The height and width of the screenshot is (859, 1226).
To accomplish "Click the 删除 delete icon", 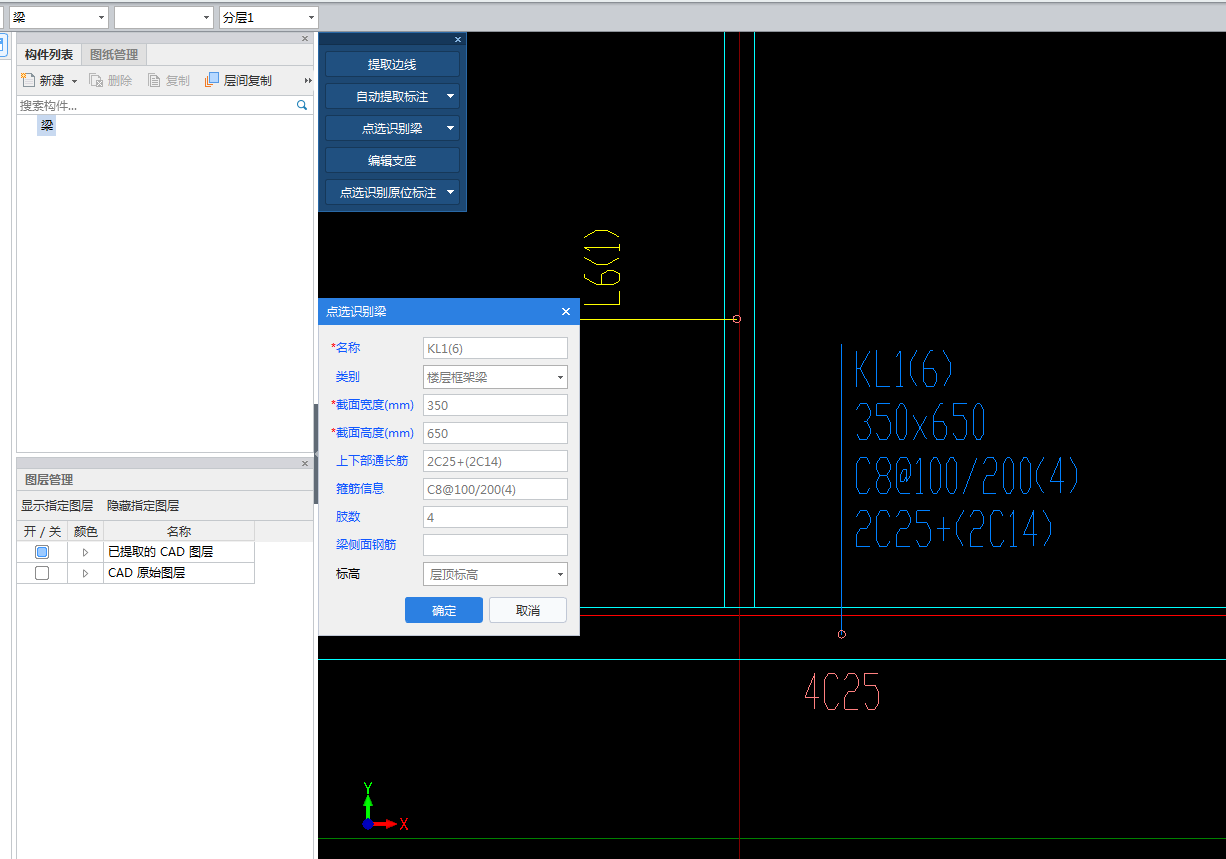I will coord(96,80).
